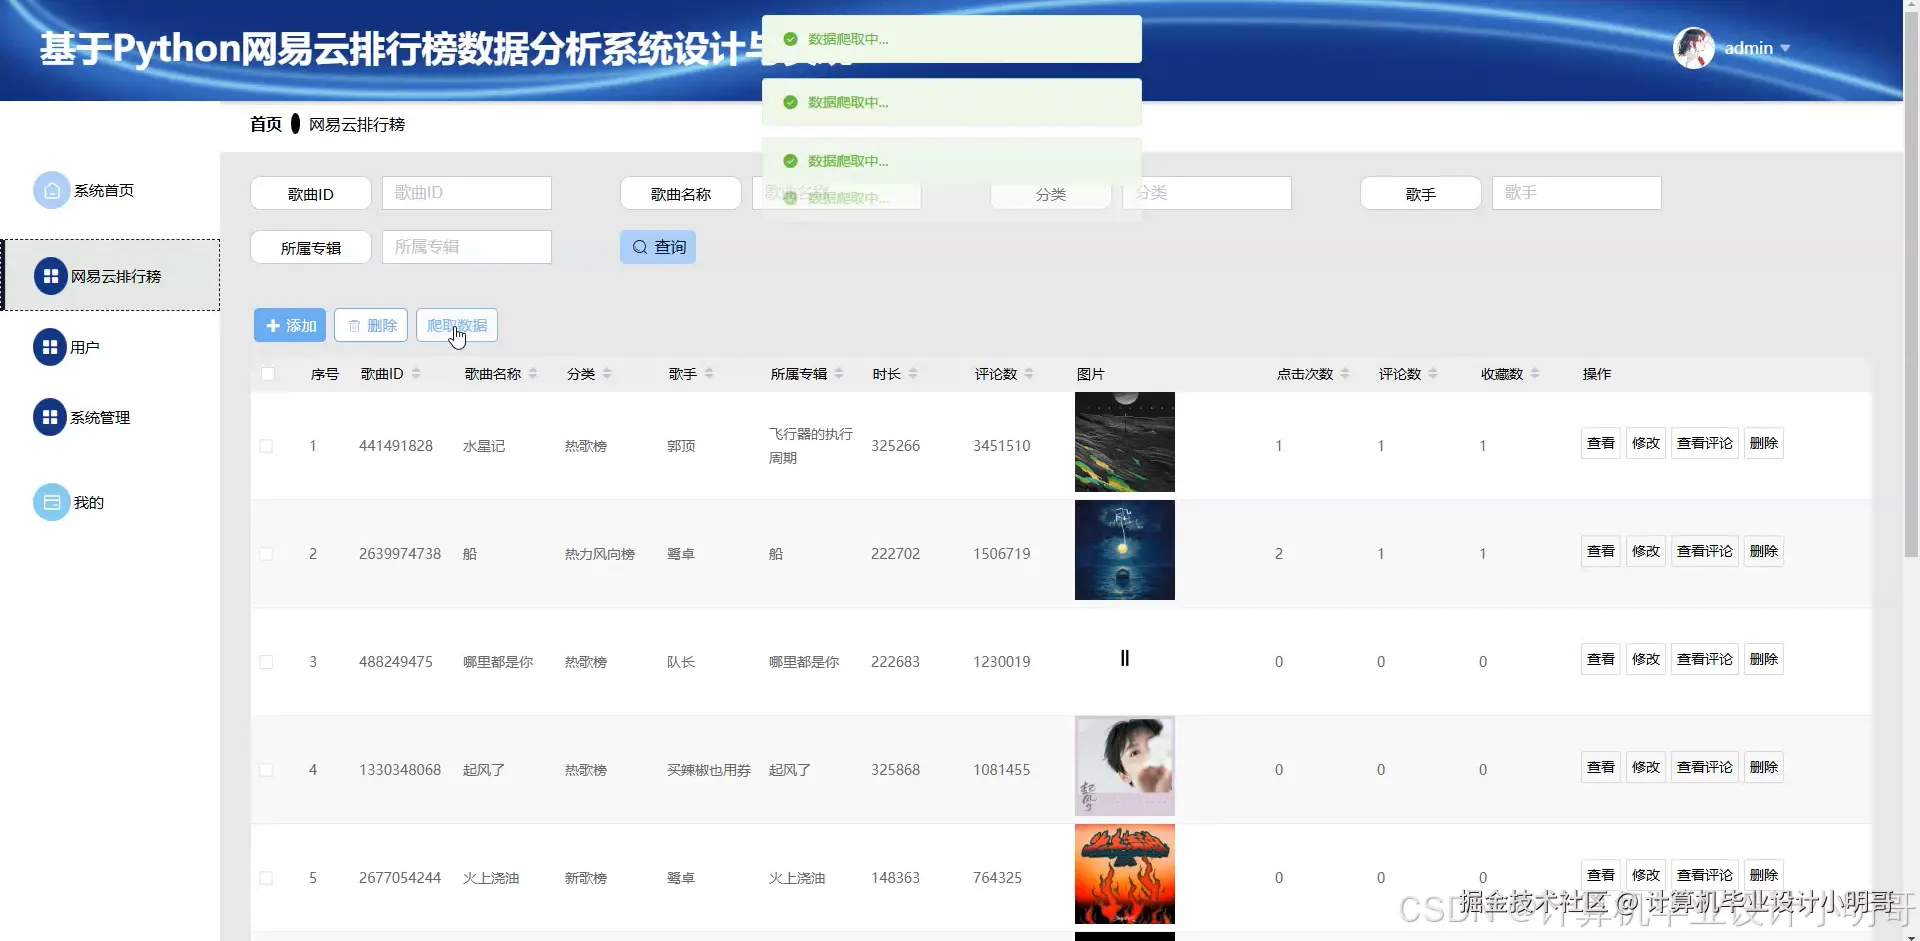This screenshot has width=1920, height=941.
Task: Click the sort arrows beside 歌曲名称 header
Action: pyautogui.click(x=533, y=374)
